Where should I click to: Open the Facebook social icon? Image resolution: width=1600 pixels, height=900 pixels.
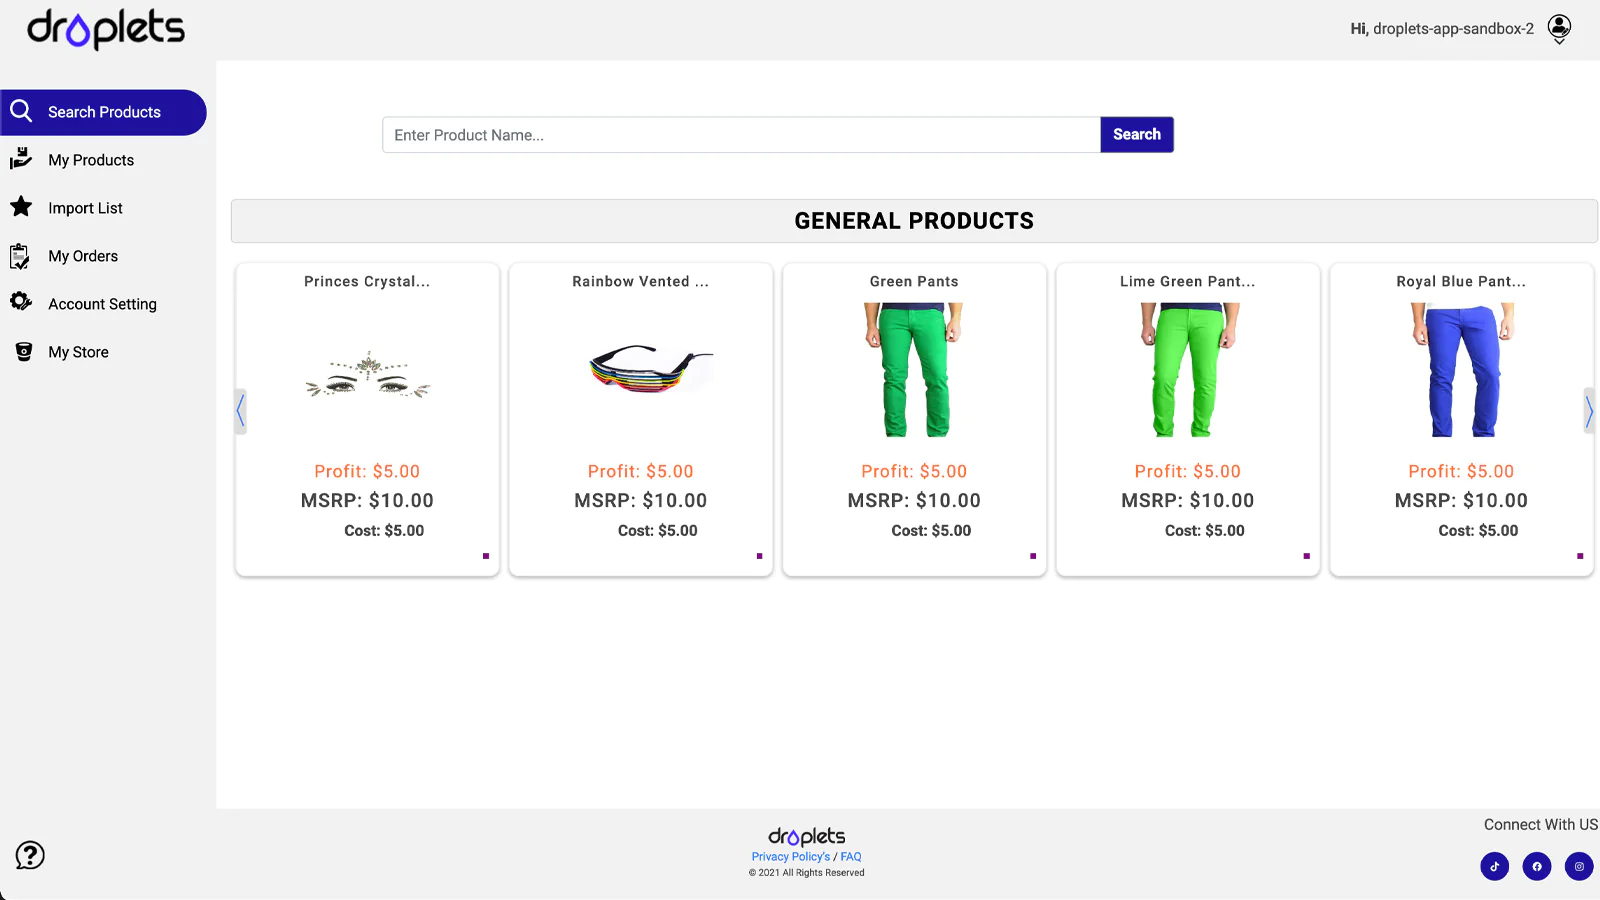[x=1537, y=866]
